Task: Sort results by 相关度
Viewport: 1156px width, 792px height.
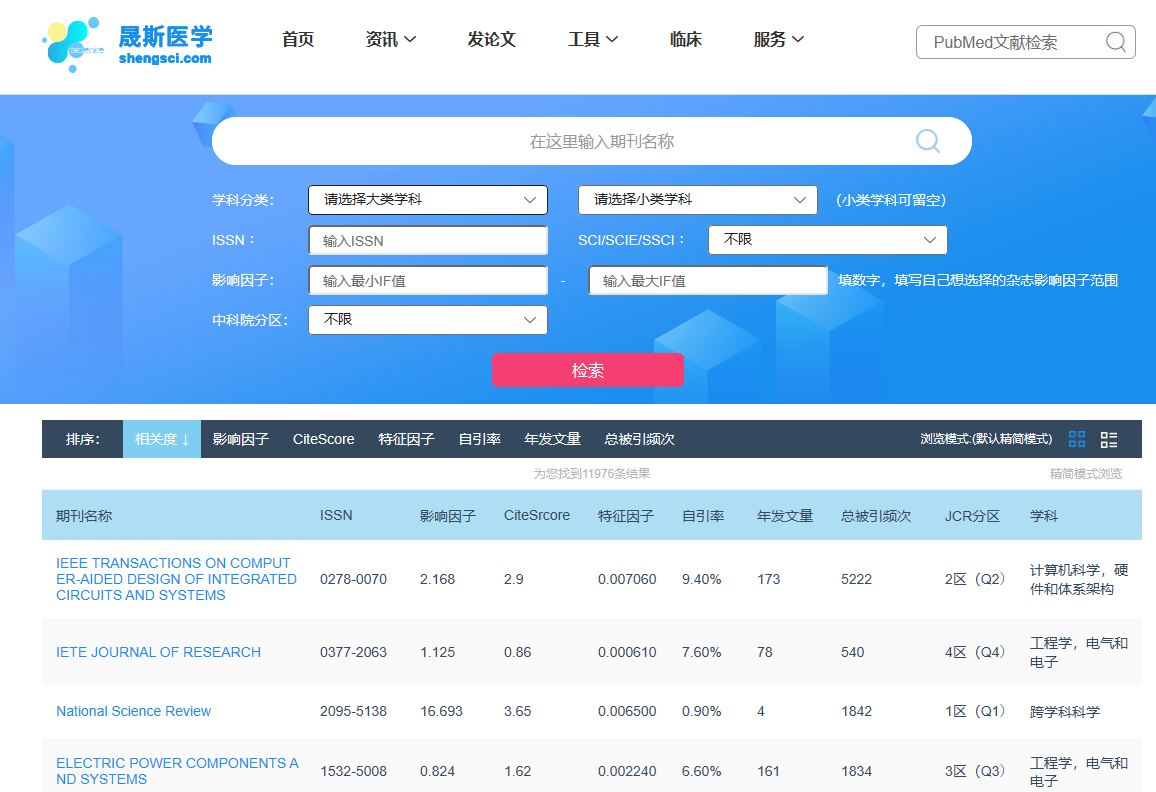Action: point(161,440)
